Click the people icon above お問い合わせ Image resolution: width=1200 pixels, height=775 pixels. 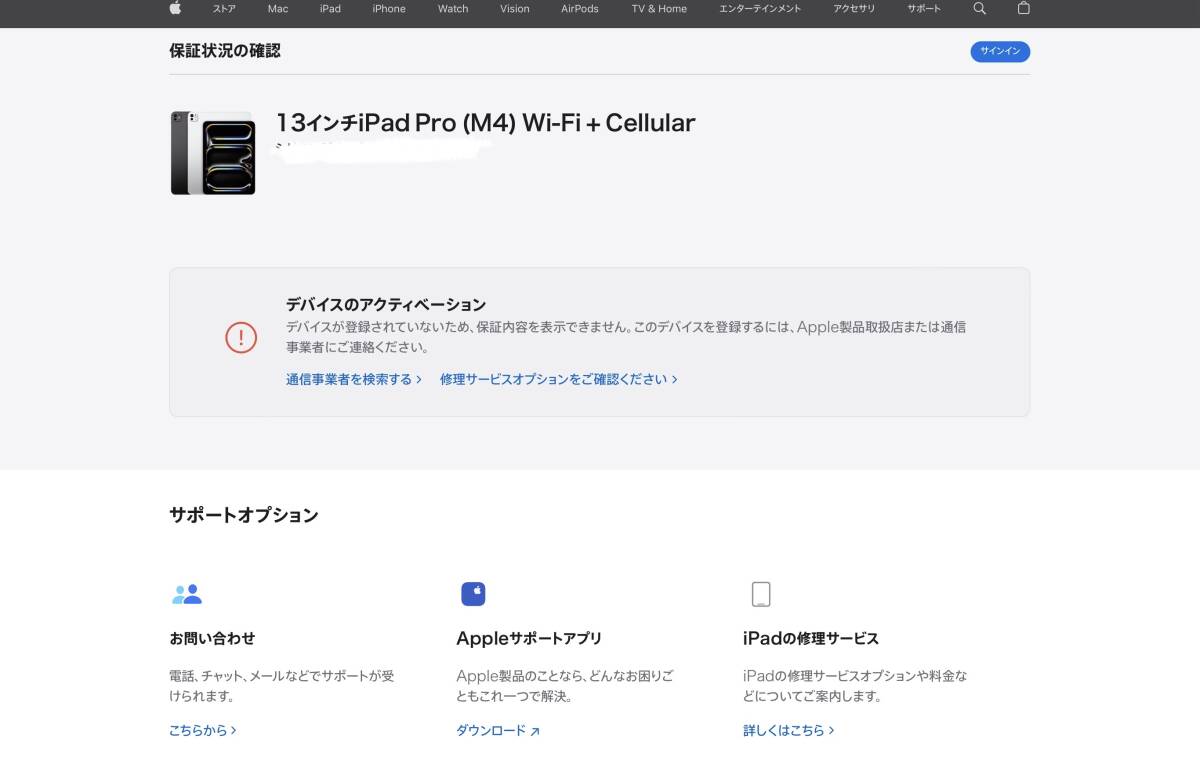tap(186, 594)
